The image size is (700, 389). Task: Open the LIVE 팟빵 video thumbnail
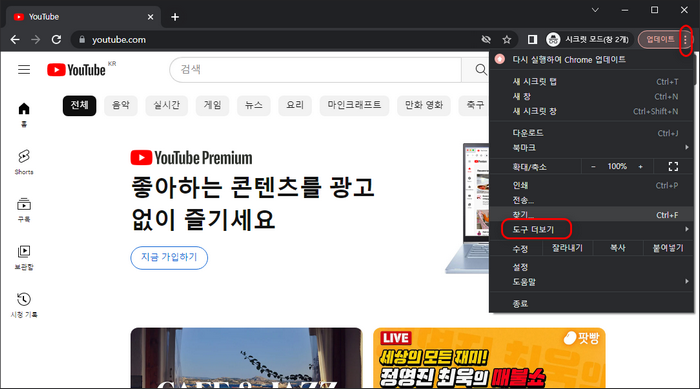click(x=489, y=358)
